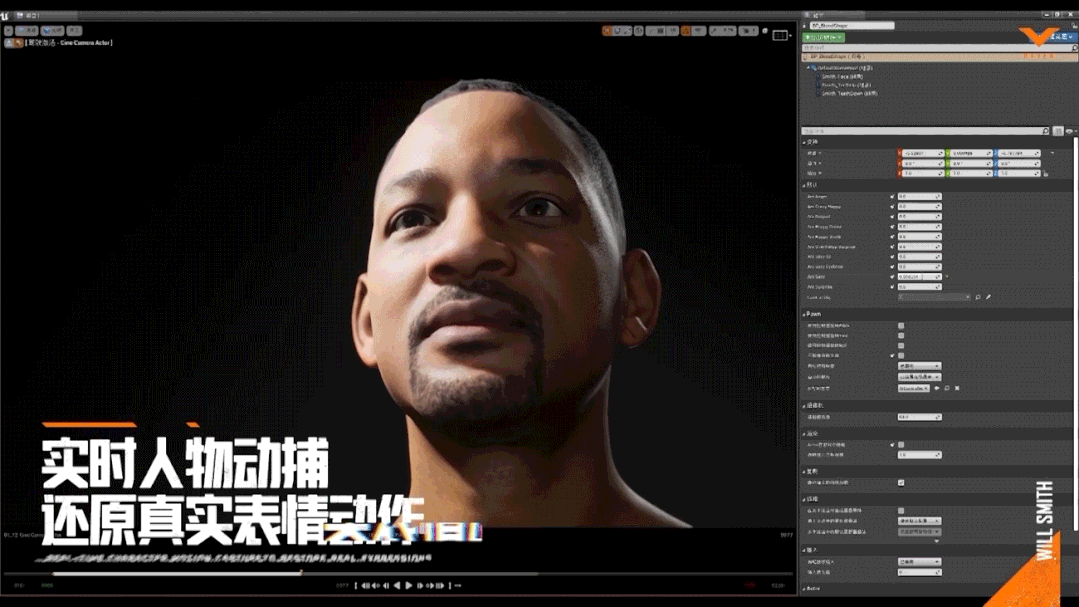This screenshot has width=1079, height=607.
Task: Jump to sequence start with the transport button
Action: [x=365, y=586]
